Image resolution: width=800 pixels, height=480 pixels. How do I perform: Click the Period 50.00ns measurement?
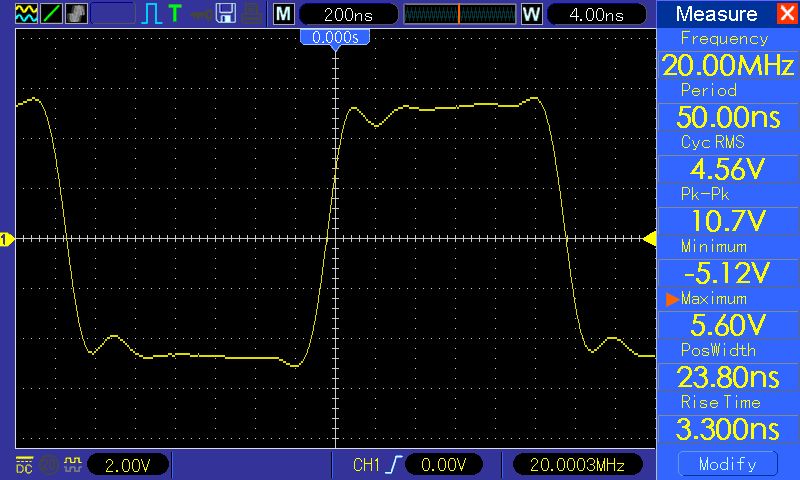728,107
